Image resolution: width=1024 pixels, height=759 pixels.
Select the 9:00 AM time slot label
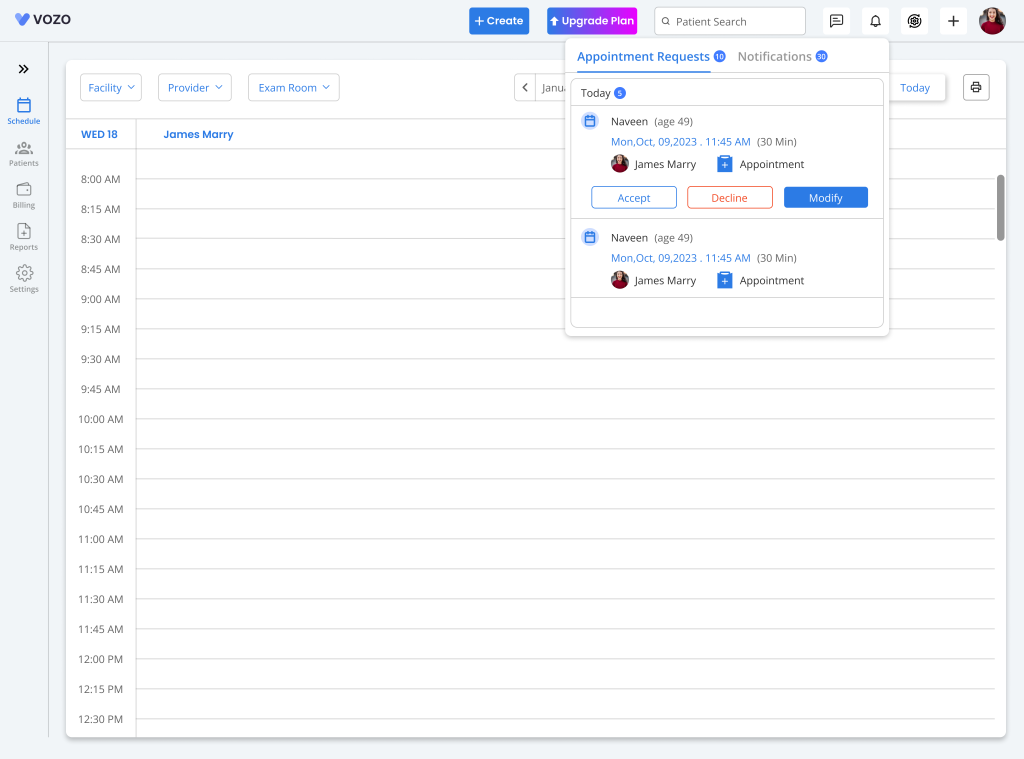pos(101,299)
